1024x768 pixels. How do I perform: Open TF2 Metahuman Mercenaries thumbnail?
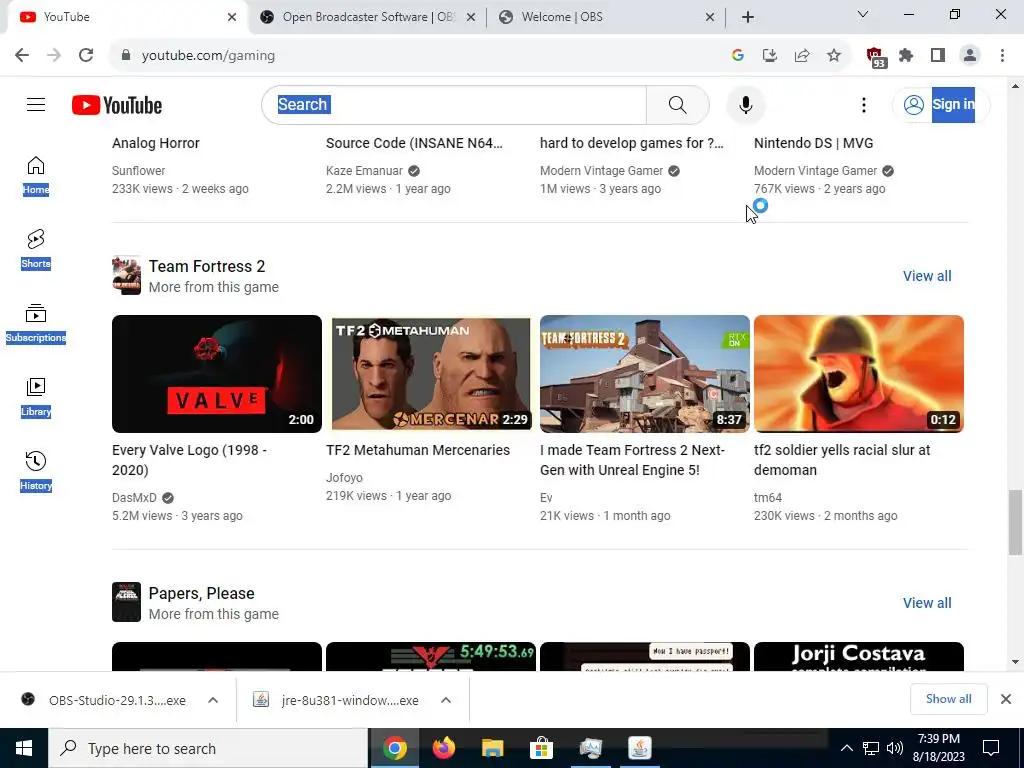[431, 374]
